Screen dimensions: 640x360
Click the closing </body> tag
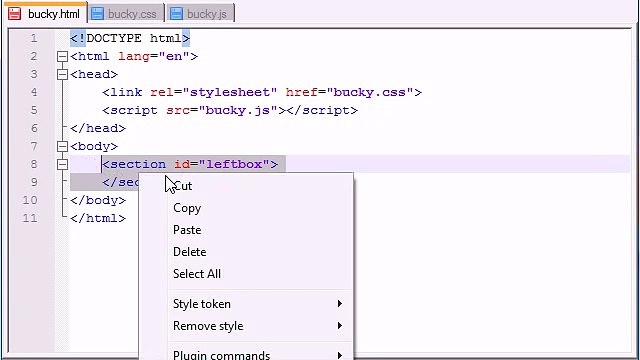click(98, 200)
